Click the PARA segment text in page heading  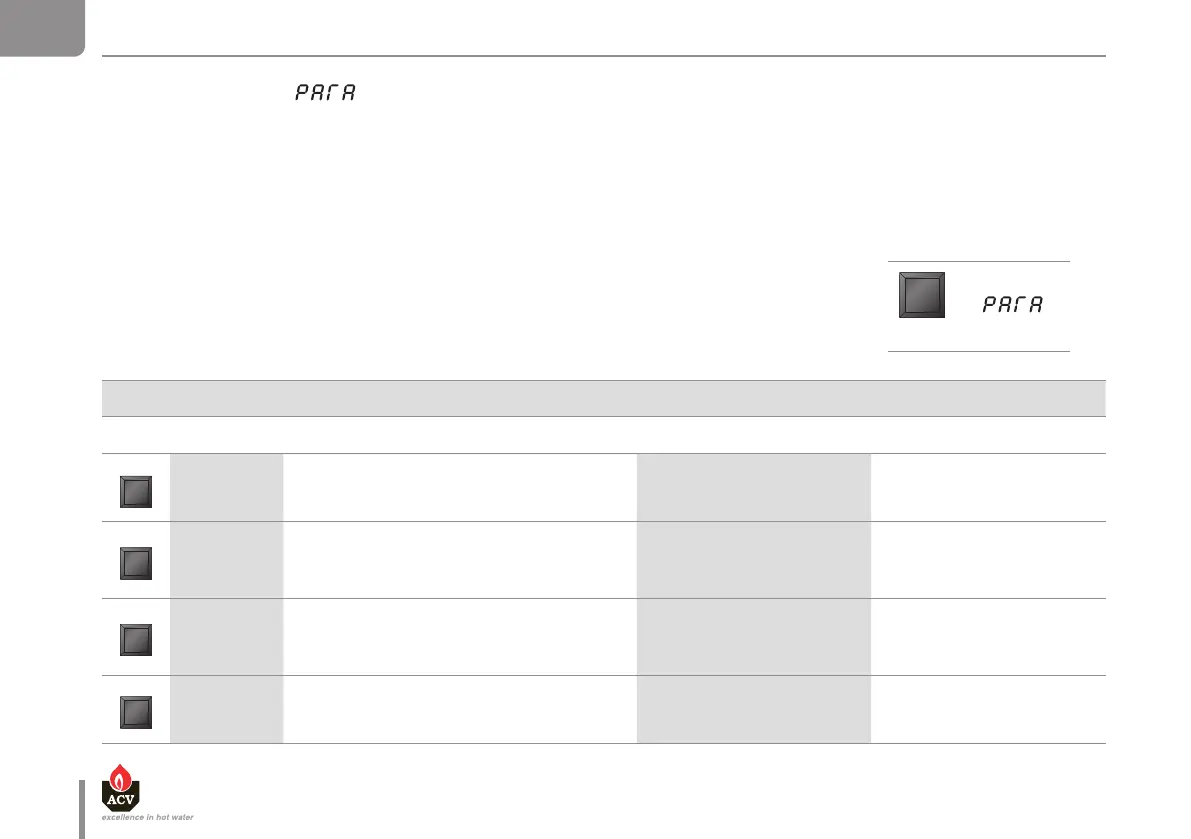[327, 93]
